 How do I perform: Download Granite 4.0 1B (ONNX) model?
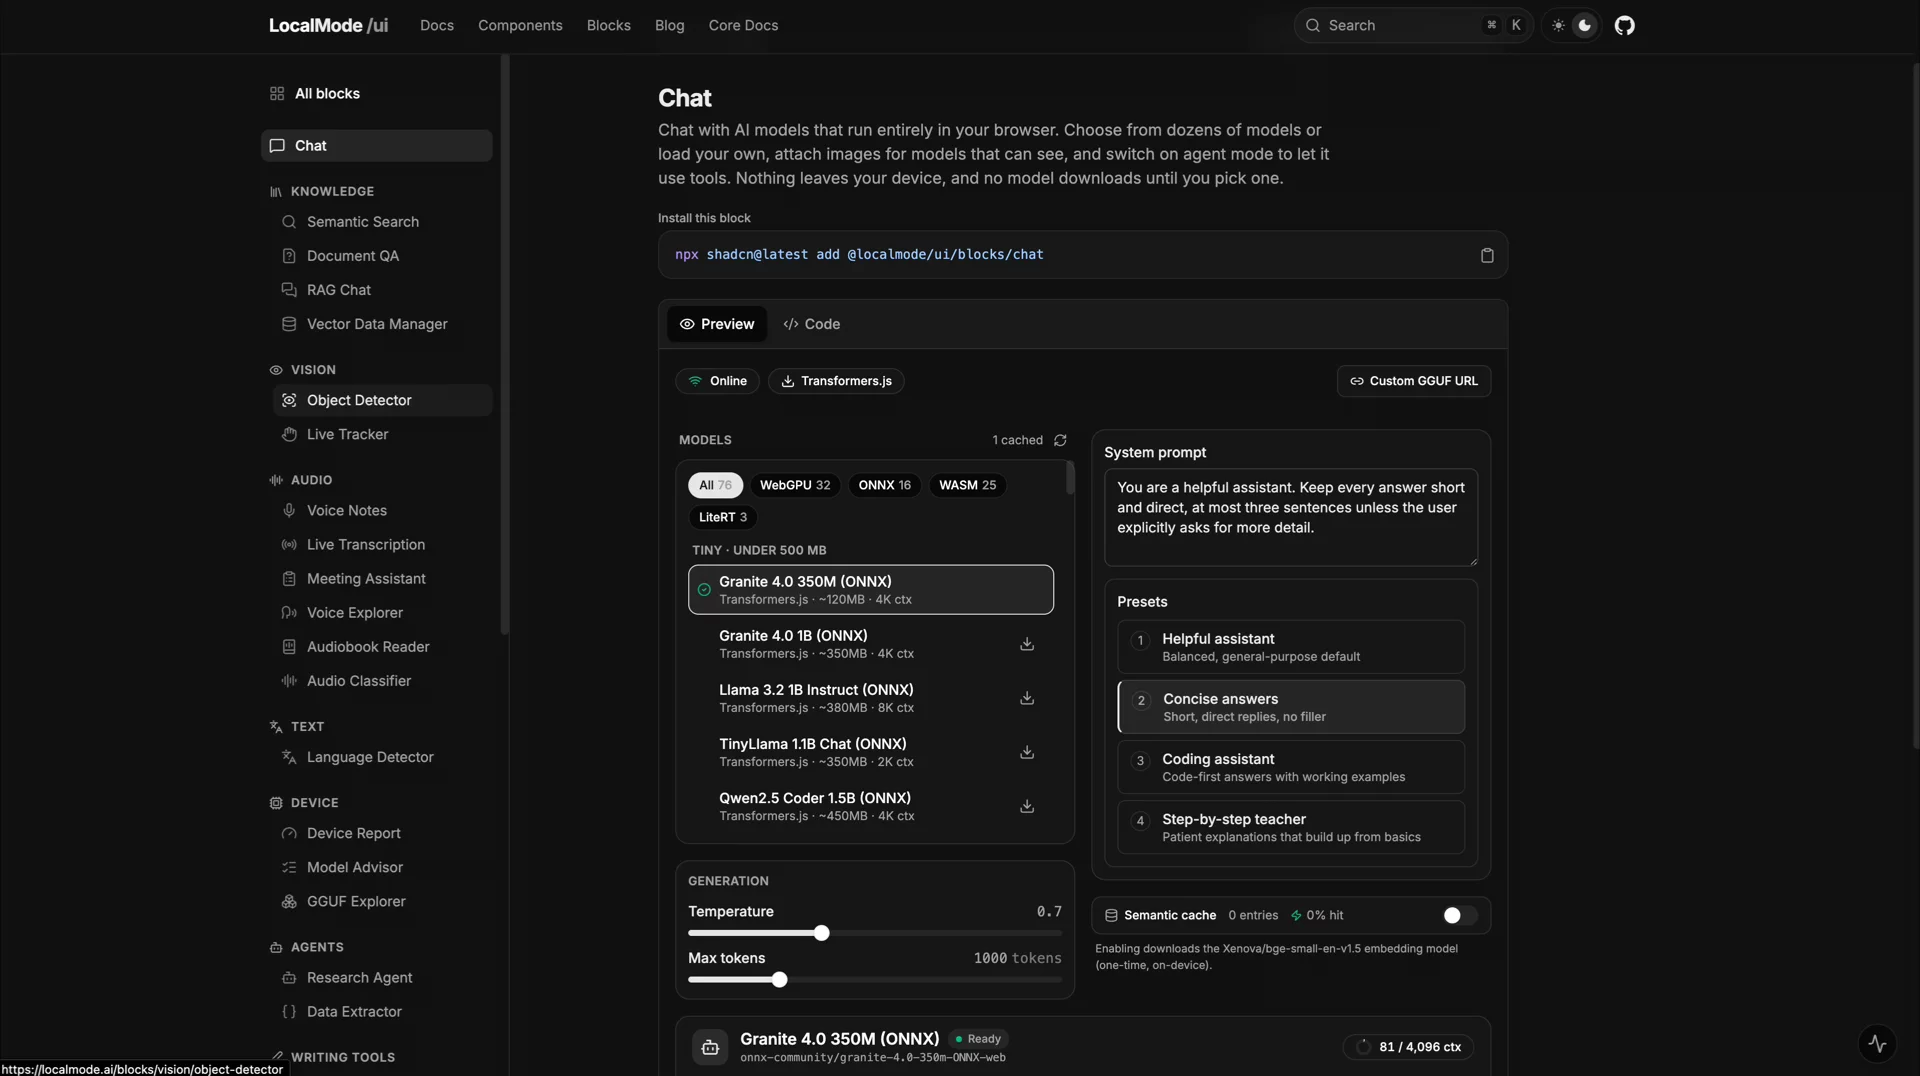(1027, 644)
